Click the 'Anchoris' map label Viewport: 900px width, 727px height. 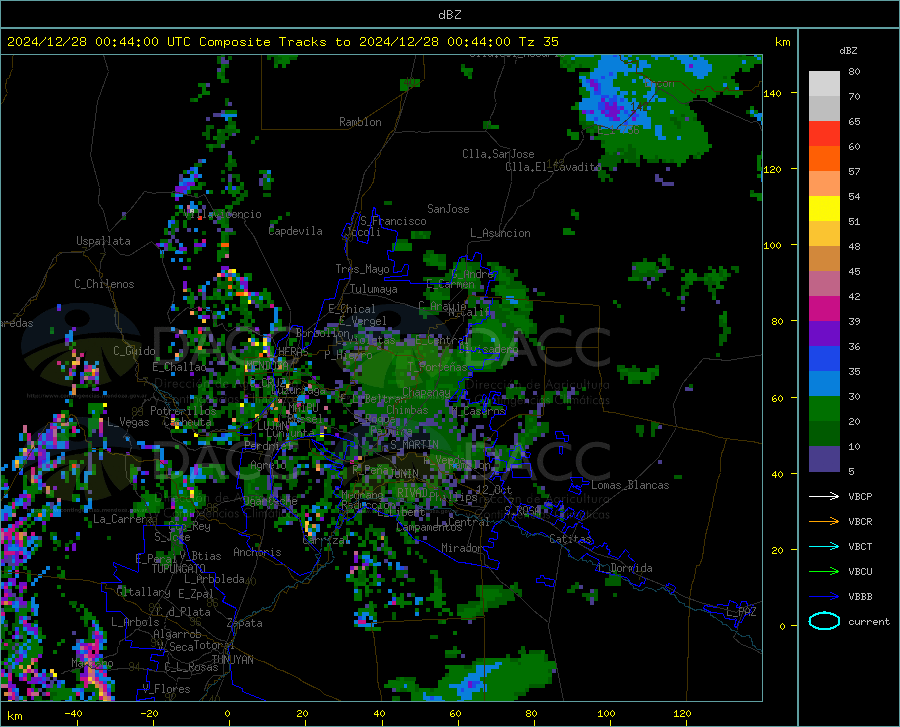(x=257, y=553)
